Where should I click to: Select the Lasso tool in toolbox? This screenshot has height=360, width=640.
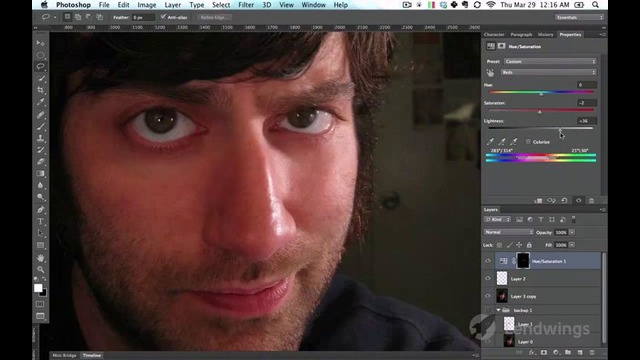(x=40, y=67)
